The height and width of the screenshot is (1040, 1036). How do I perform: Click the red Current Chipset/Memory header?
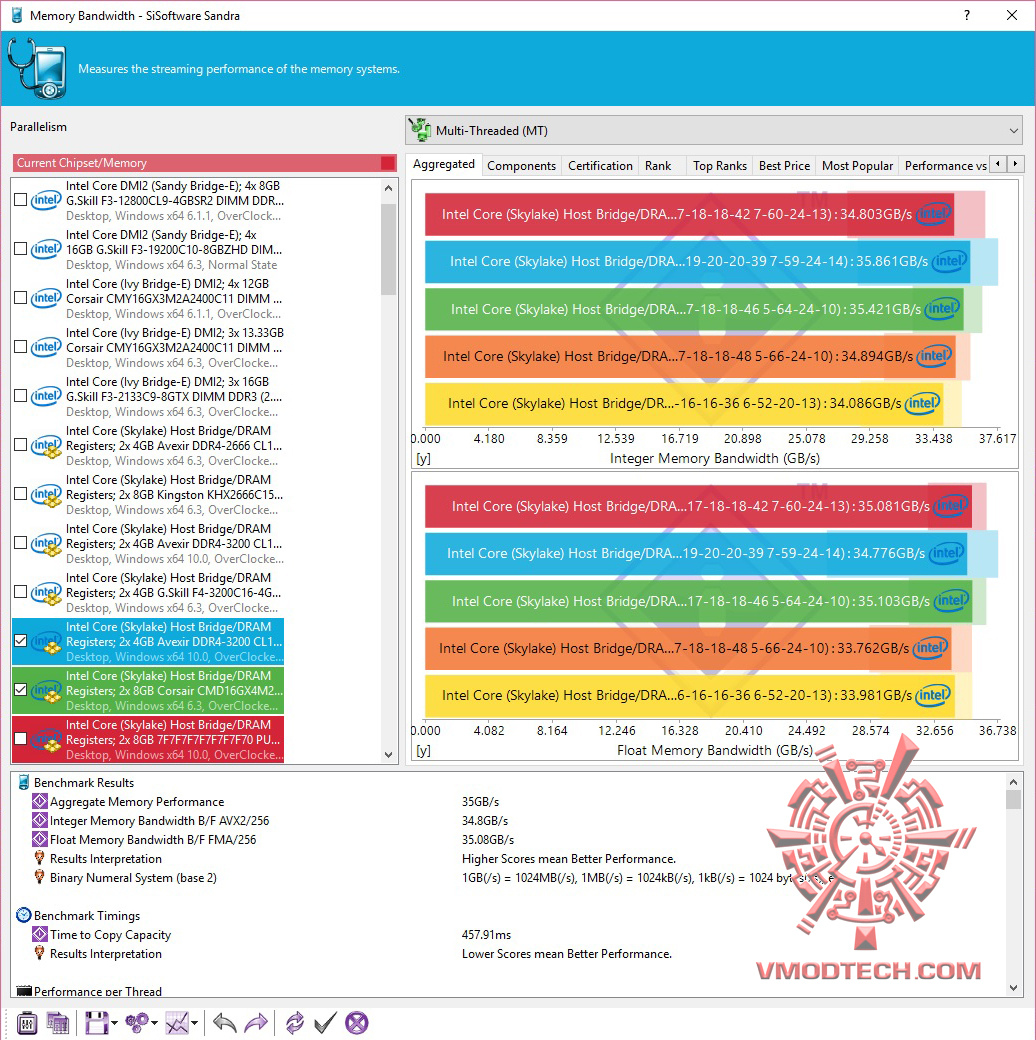(204, 163)
